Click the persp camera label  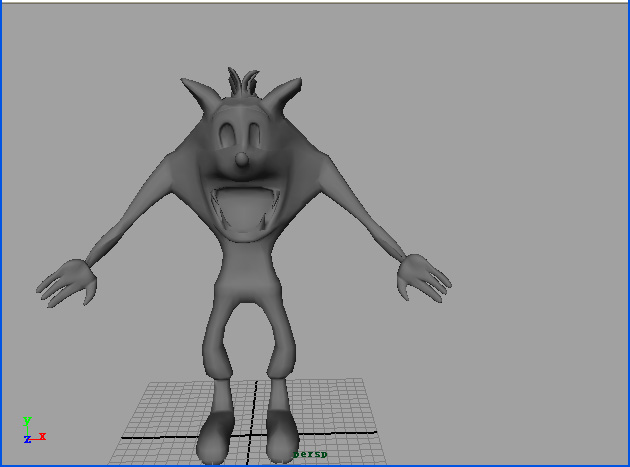pos(310,455)
